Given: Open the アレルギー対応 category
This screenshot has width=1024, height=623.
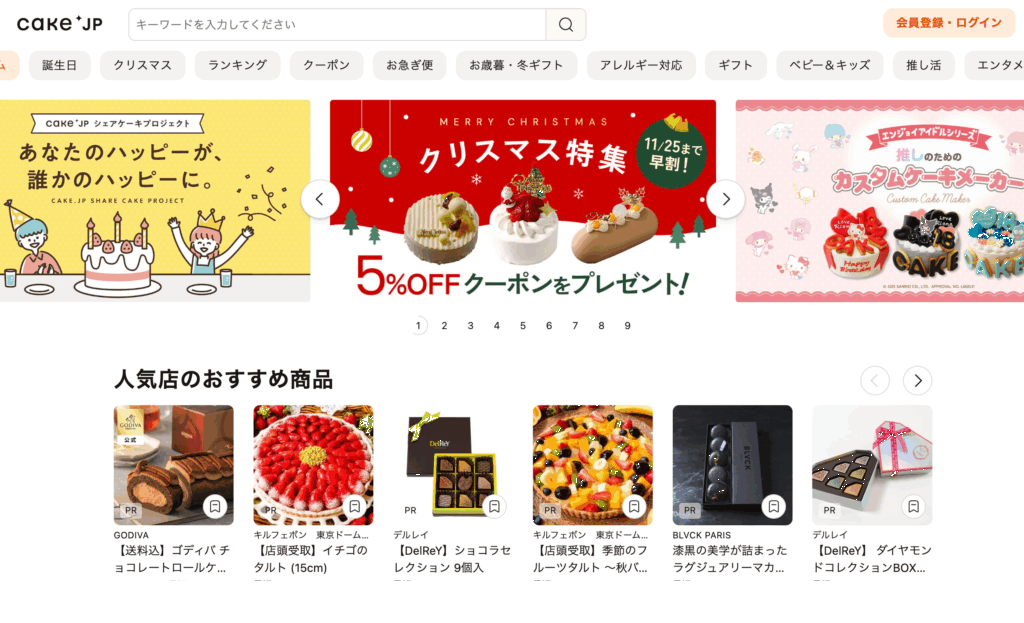Looking at the screenshot, I should (641, 65).
